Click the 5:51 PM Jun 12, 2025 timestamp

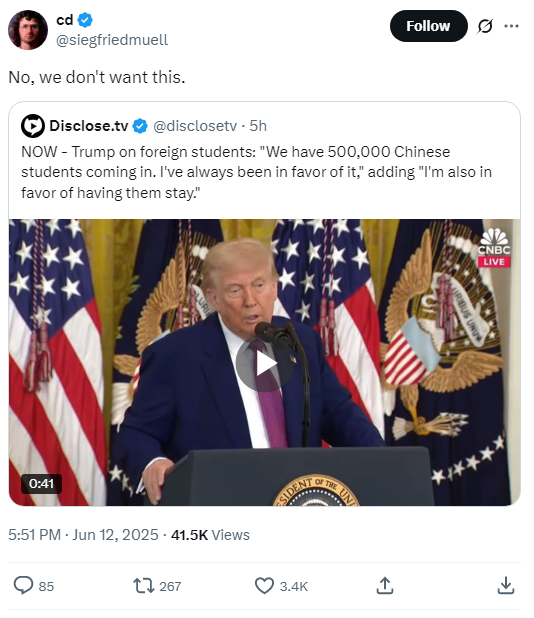click(83, 535)
